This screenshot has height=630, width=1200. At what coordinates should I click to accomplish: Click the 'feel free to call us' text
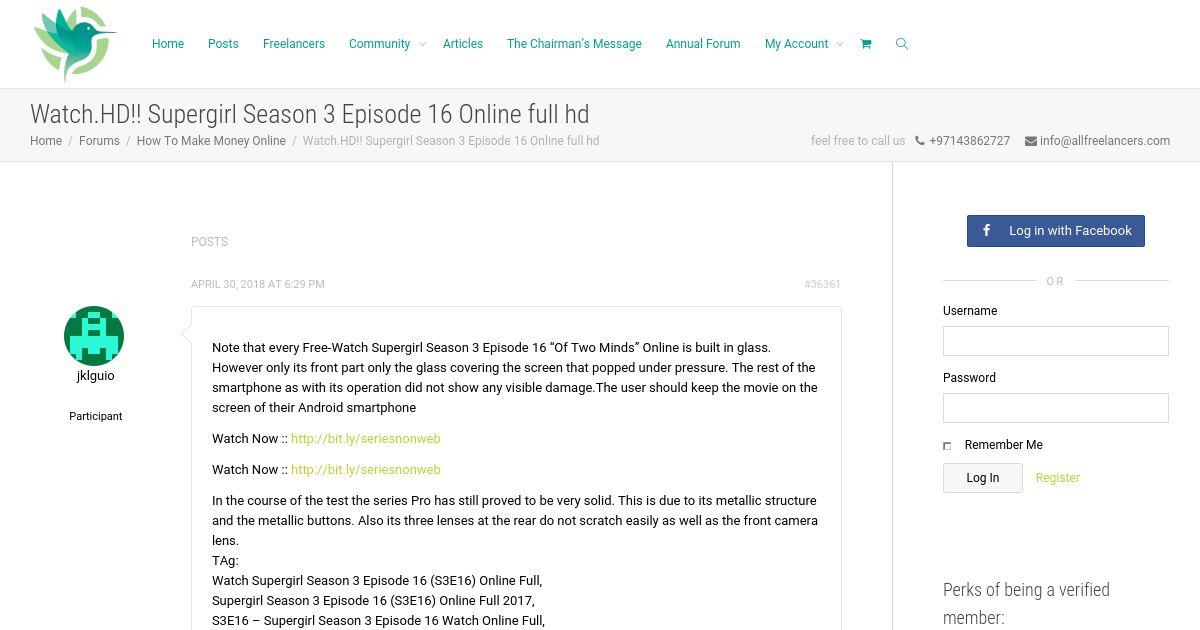pos(858,141)
